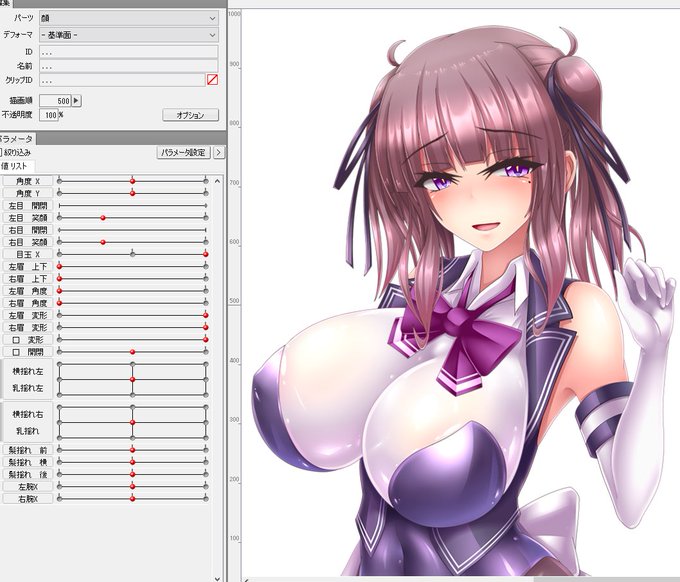
Task: Select the 左眉 上下 parameter label
Action: pyautogui.click(x=28, y=266)
